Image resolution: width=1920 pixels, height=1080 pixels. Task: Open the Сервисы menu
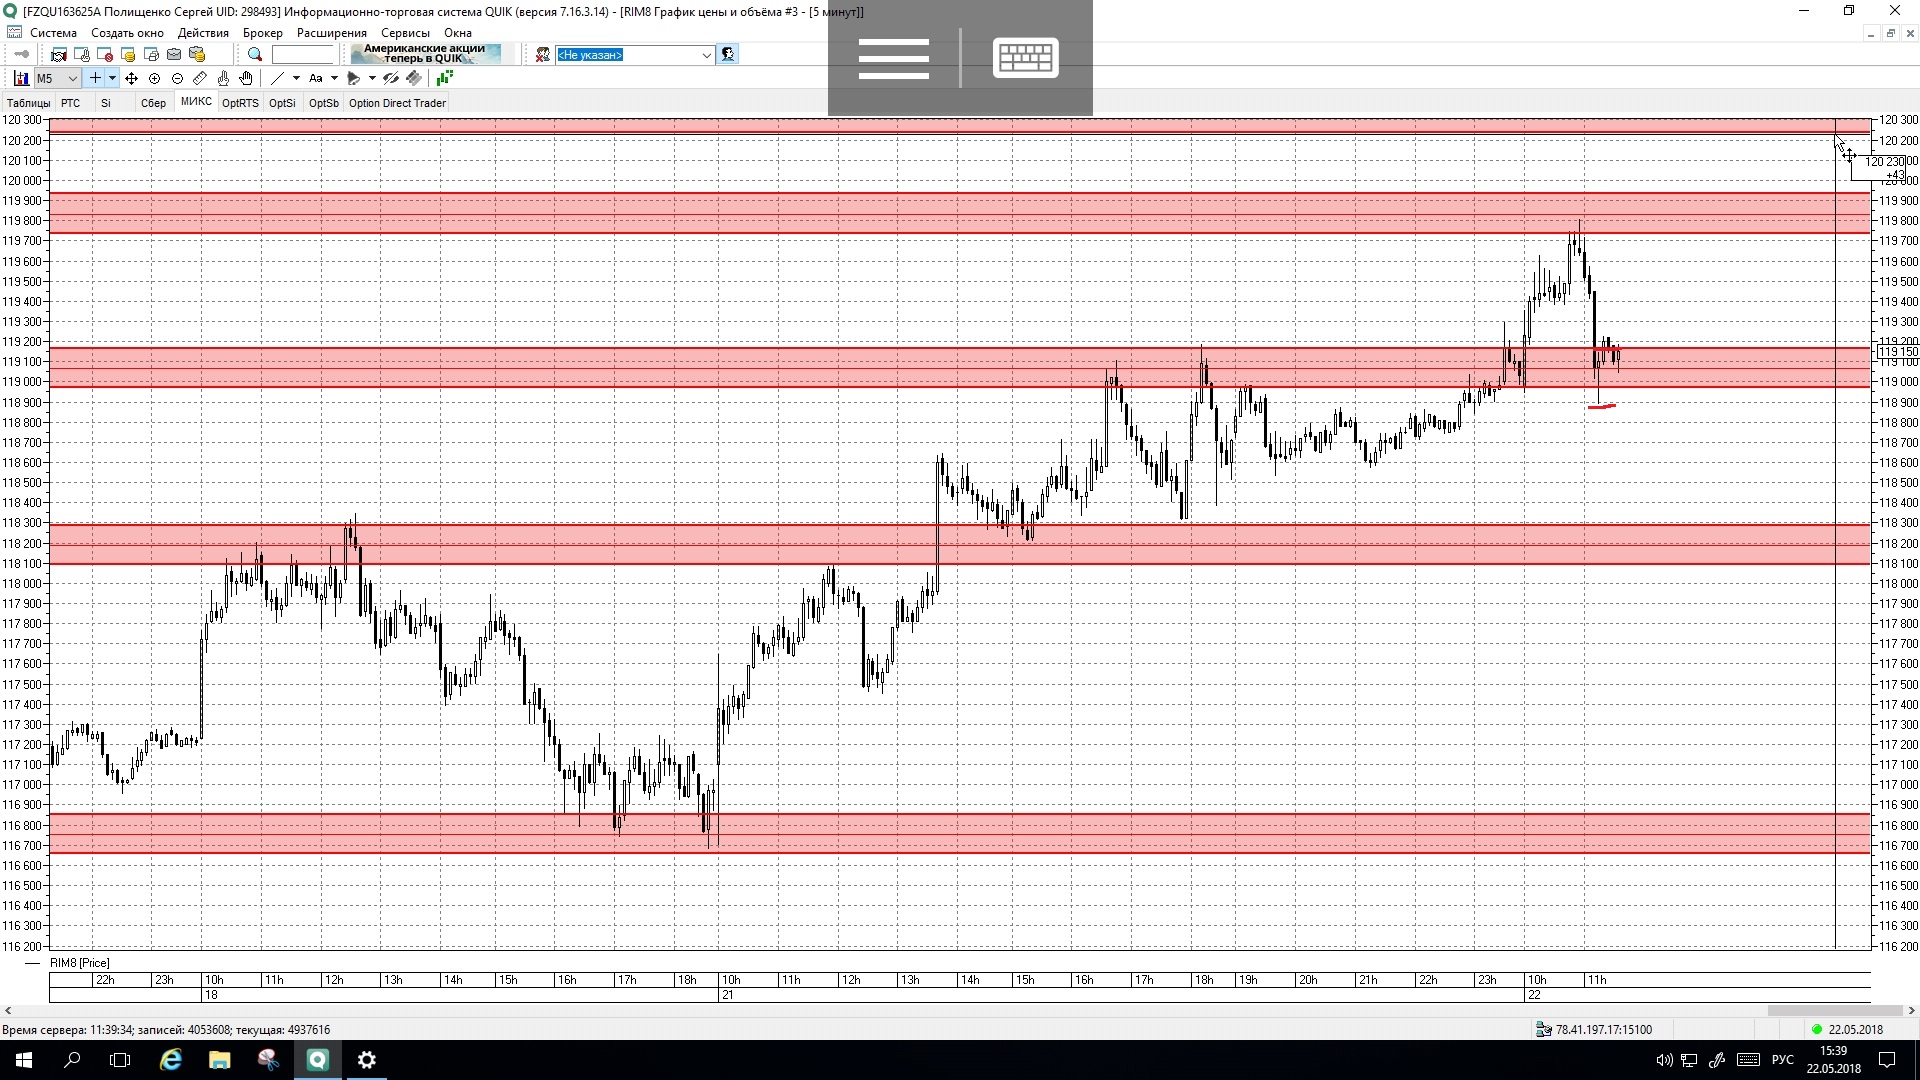click(404, 33)
